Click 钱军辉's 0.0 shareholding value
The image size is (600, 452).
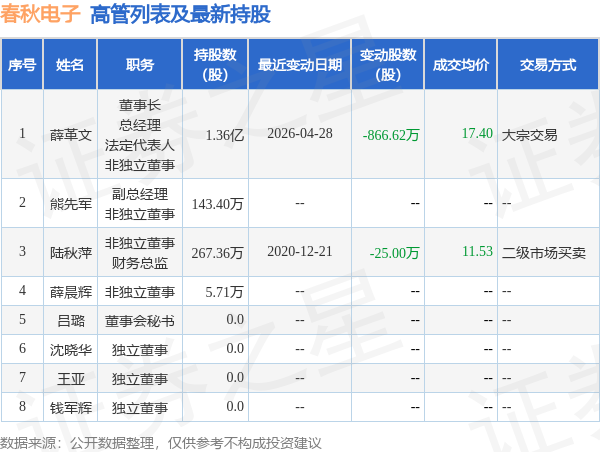235,406
